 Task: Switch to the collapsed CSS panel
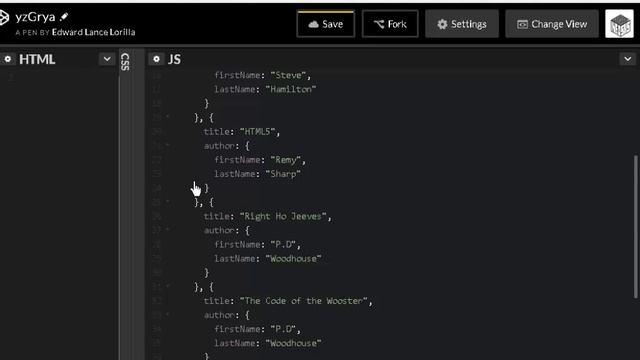[125, 62]
